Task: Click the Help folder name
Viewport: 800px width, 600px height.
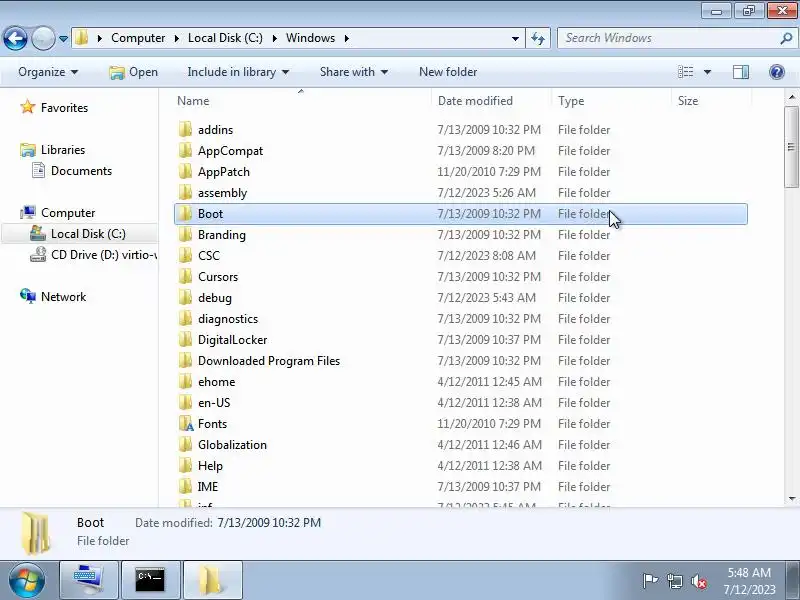Action: 210,466
